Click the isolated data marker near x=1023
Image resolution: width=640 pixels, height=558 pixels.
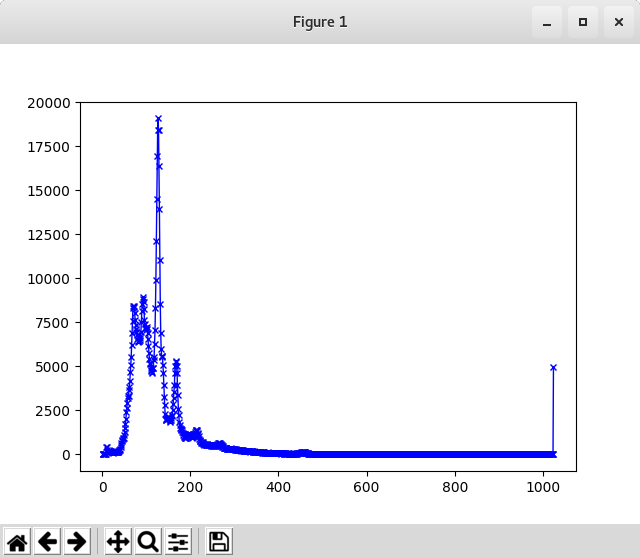[x=553, y=368]
